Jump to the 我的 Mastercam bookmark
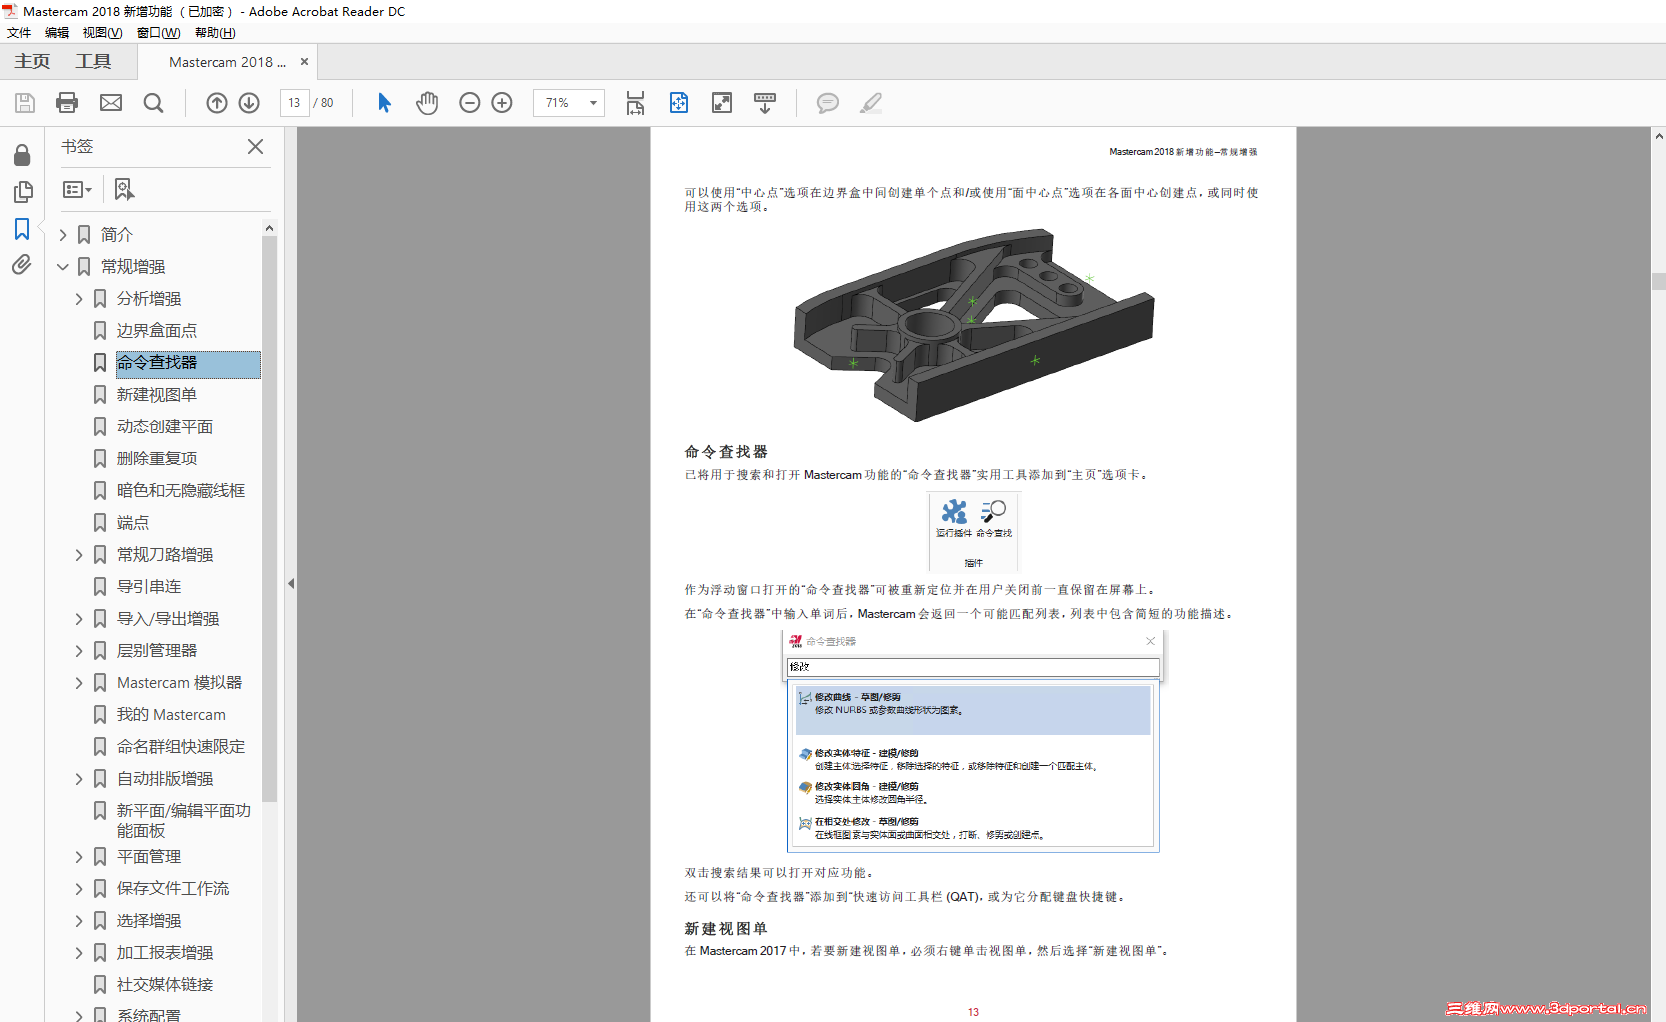Image resolution: width=1666 pixels, height=1022 pixels. coord(171,715)
